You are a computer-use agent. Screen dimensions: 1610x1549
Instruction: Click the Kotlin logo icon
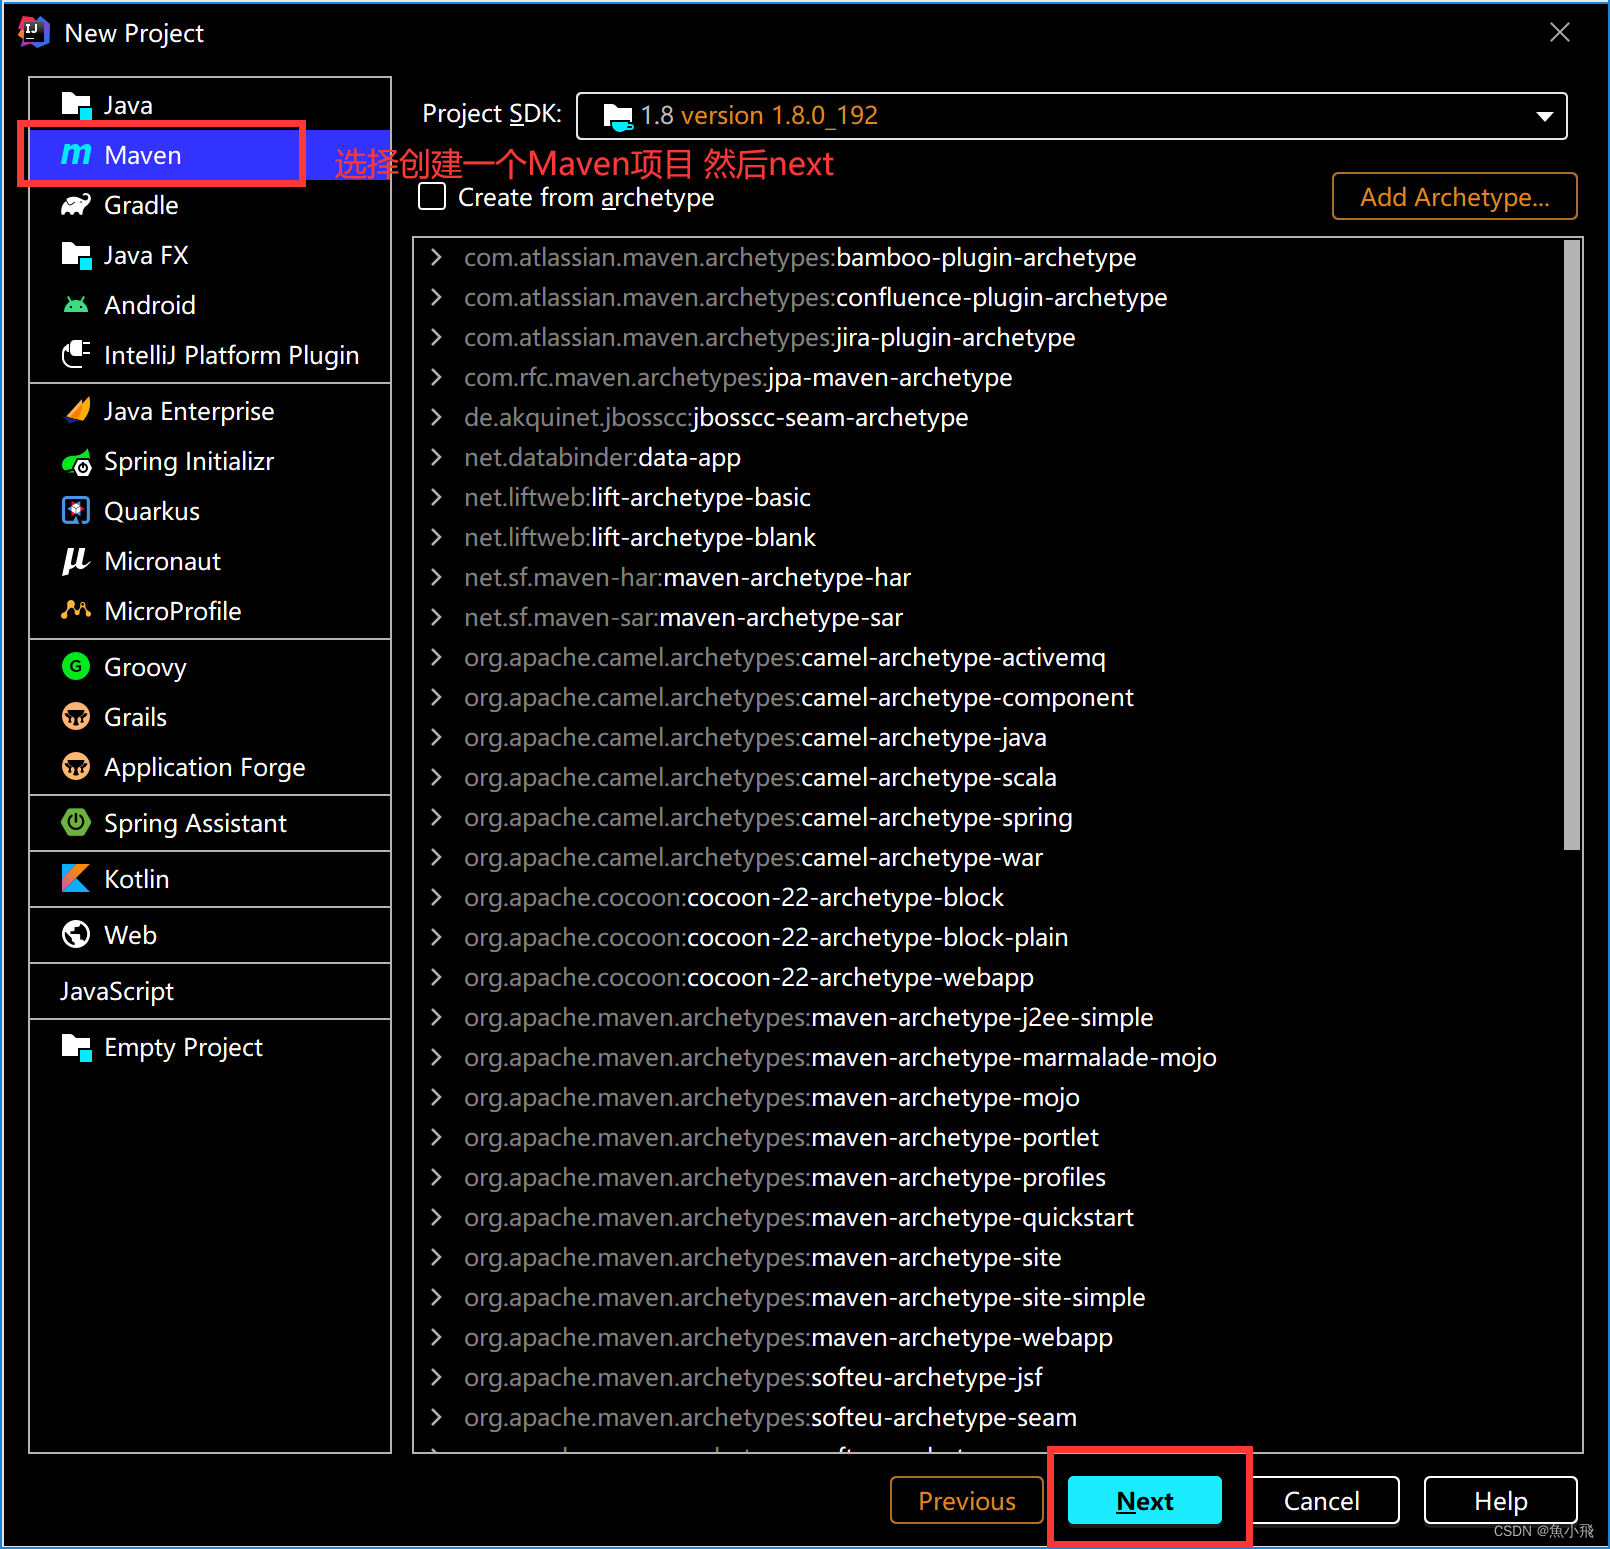(x=76, y=878)
